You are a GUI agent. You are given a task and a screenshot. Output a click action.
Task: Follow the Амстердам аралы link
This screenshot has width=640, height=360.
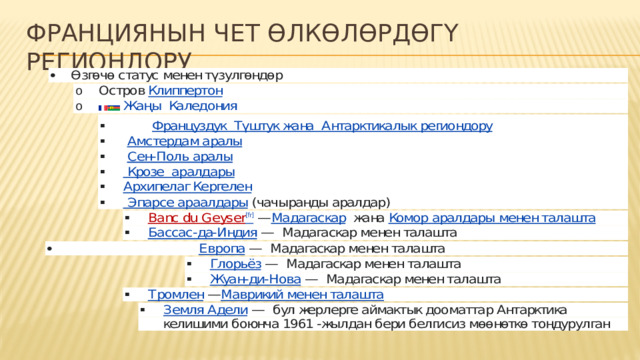pyautogui.click(x=184, y=142)
